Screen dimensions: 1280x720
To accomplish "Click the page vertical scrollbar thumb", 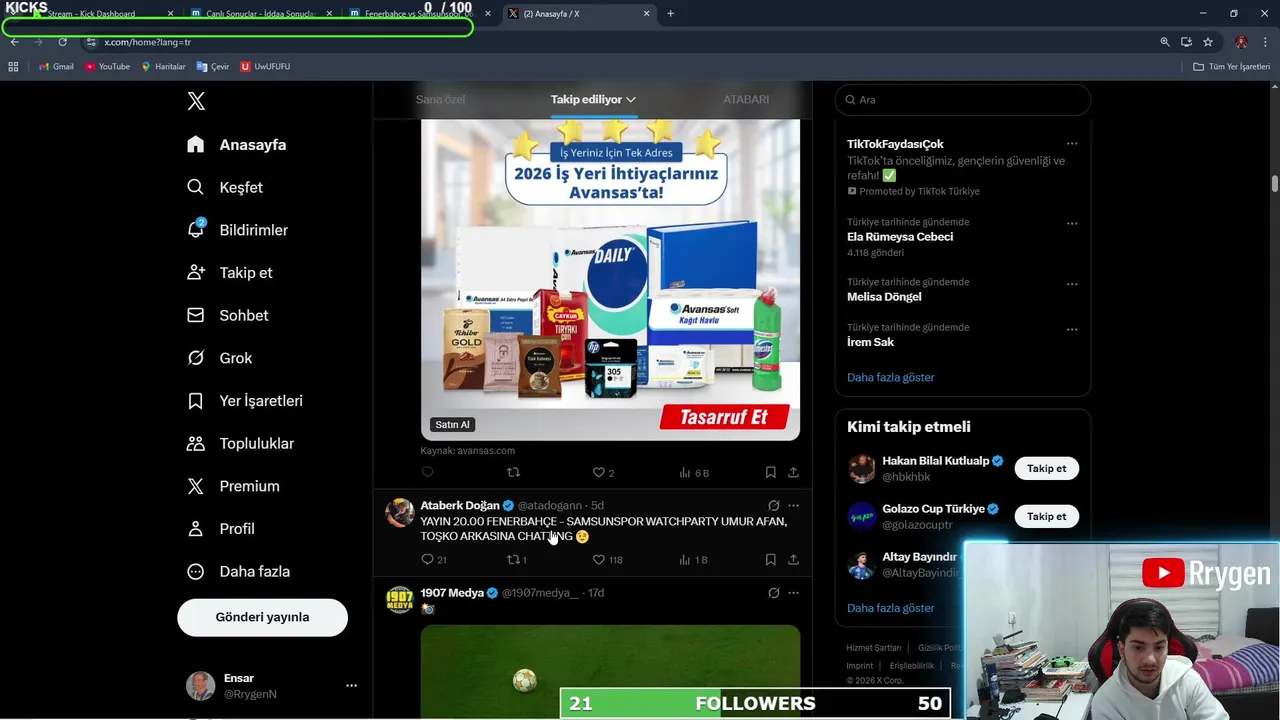I will (x=1275, y=184).
